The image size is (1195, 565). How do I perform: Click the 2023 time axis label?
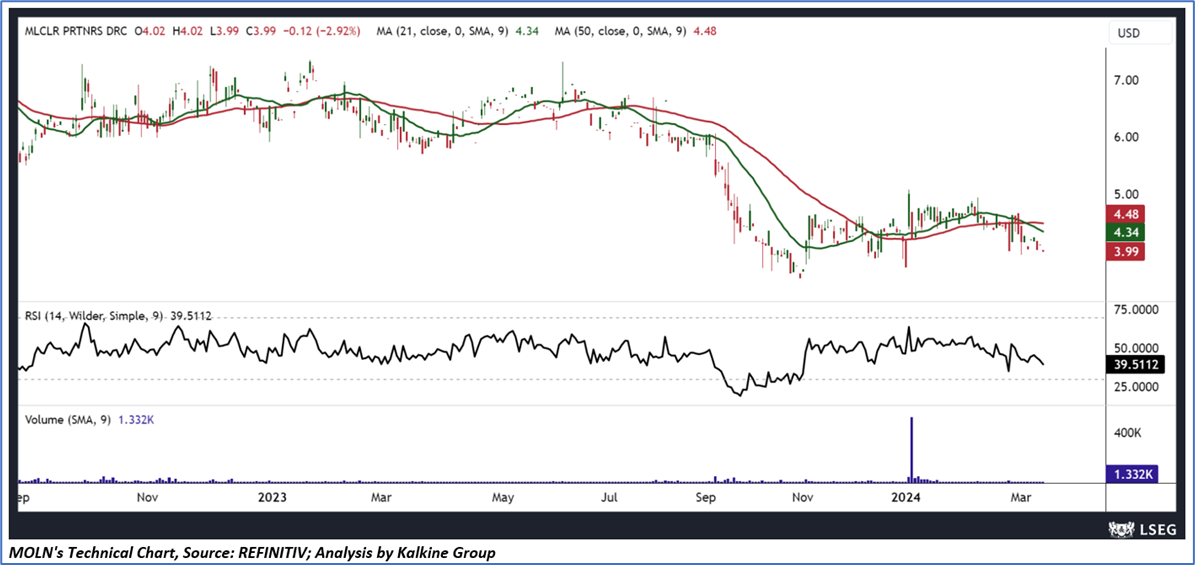(272, 498)
